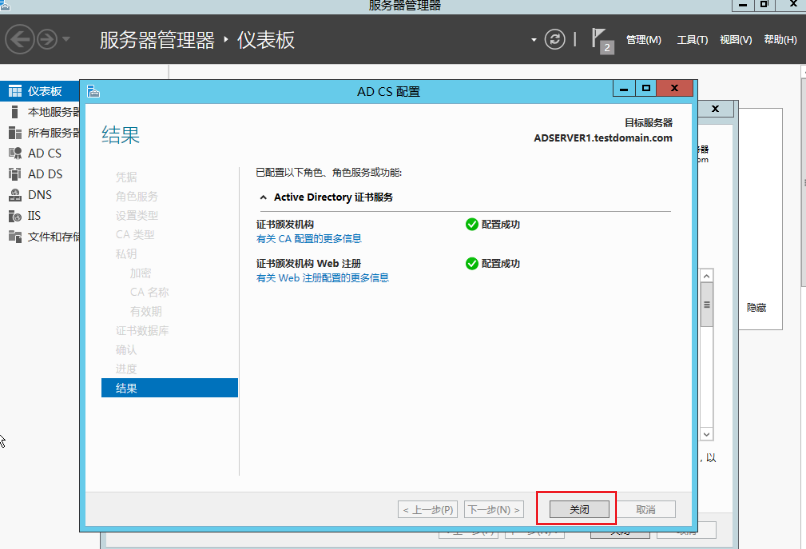Open link 有关 CA 配置的更多信息
This screenshot has width=806, height=549.
[308, 239]
